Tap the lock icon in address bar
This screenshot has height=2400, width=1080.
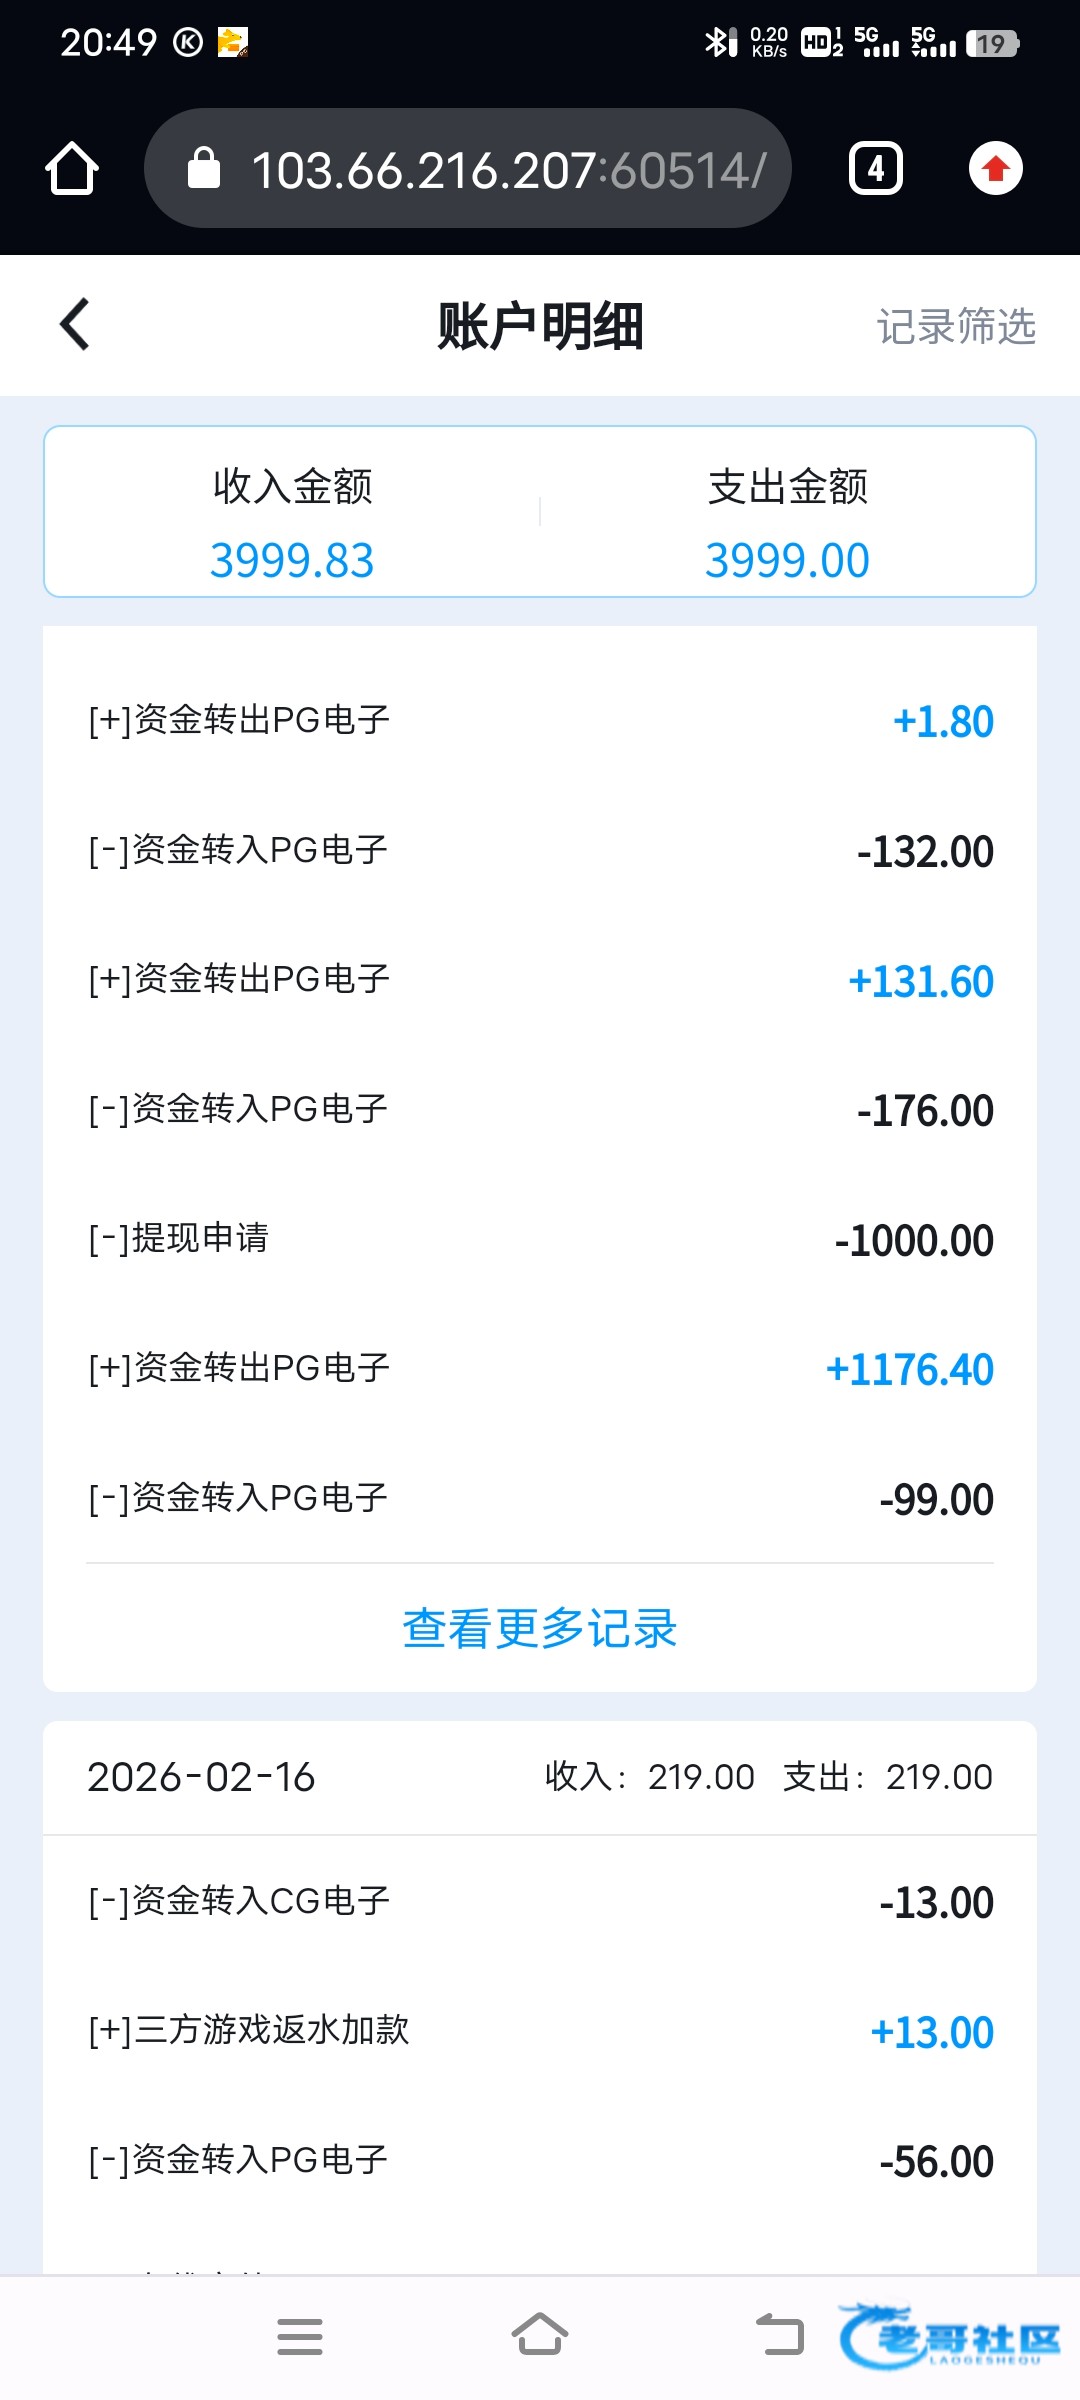204,168
